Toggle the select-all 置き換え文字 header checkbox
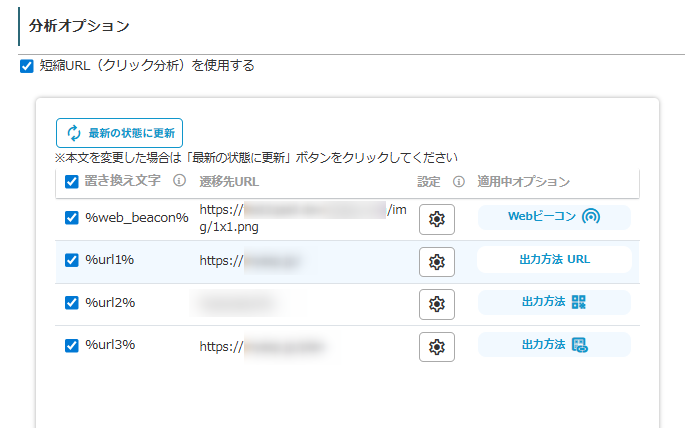Image resolution: width=685 pixels, height=428 pixels. pyautogui.click(x=72, y=182)
